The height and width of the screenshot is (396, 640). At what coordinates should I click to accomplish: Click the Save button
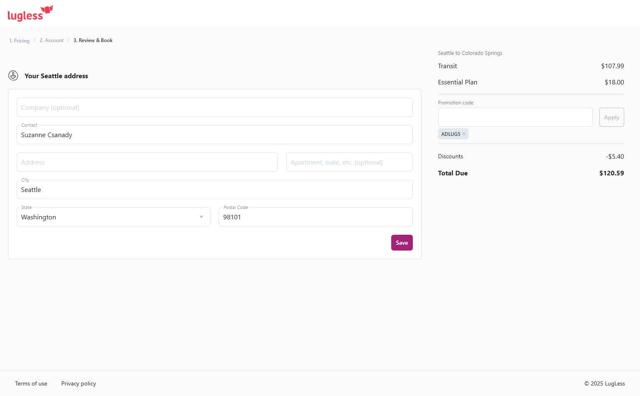(x=402, y=242)
